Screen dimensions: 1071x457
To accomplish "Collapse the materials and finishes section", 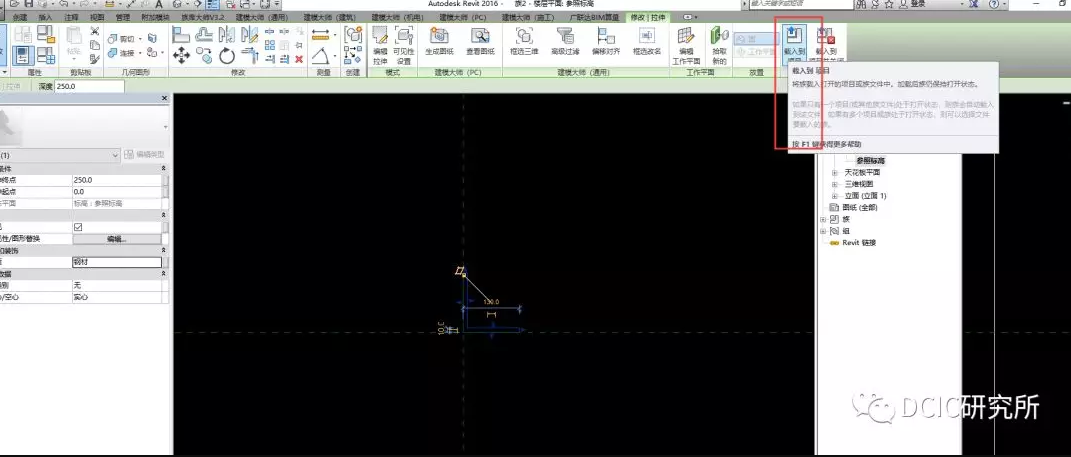I will coord(163,251).
